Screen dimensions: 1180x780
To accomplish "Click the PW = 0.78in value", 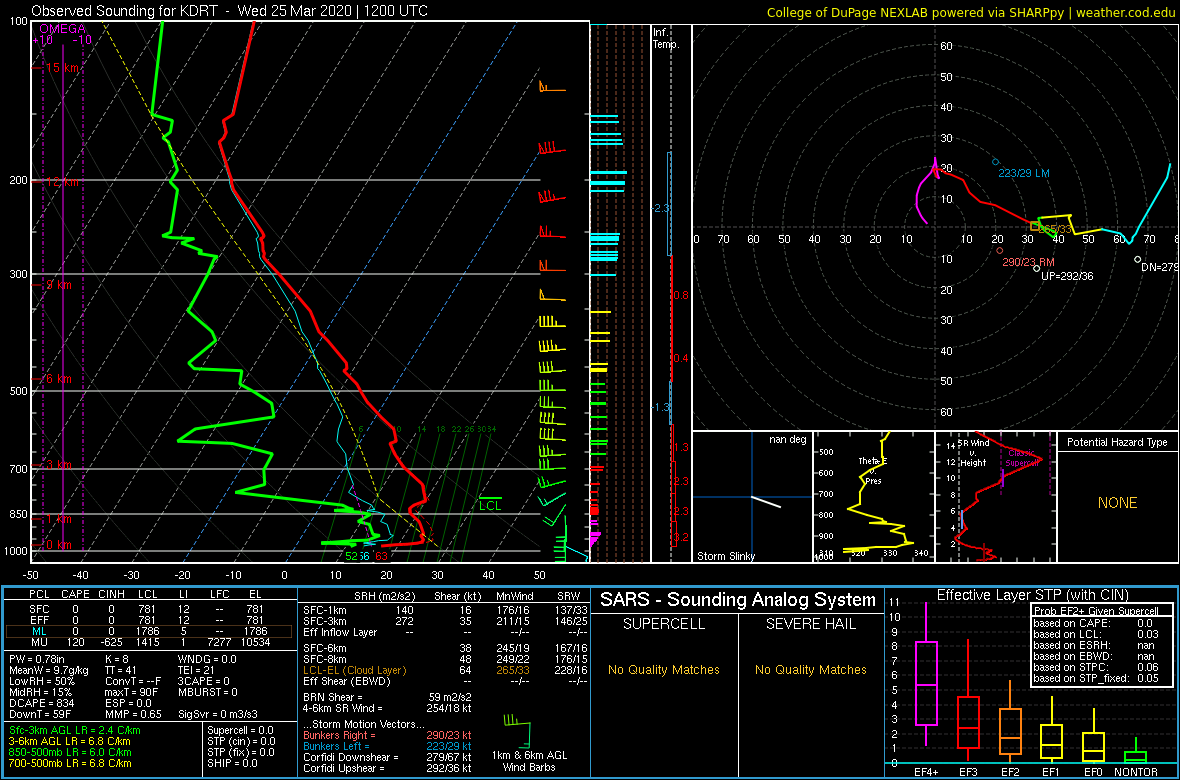I will (38, 660).
